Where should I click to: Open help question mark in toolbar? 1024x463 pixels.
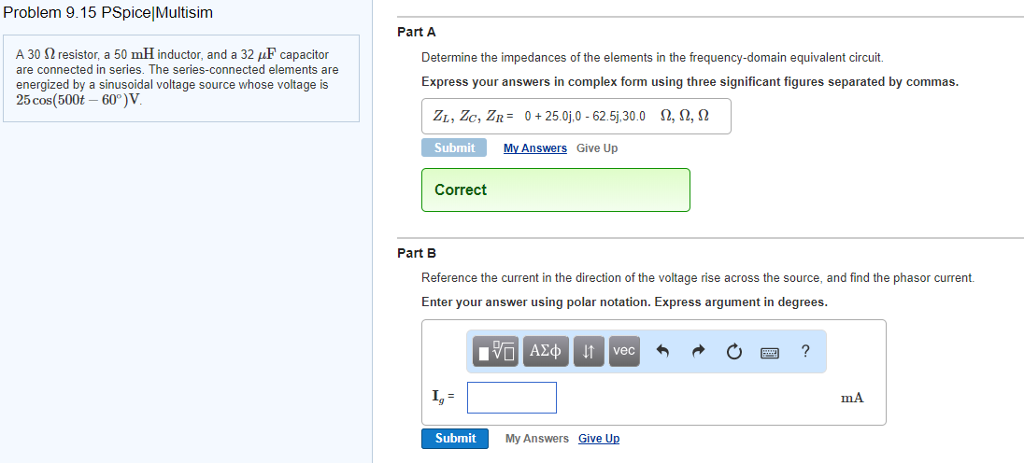tap(805, 351)
